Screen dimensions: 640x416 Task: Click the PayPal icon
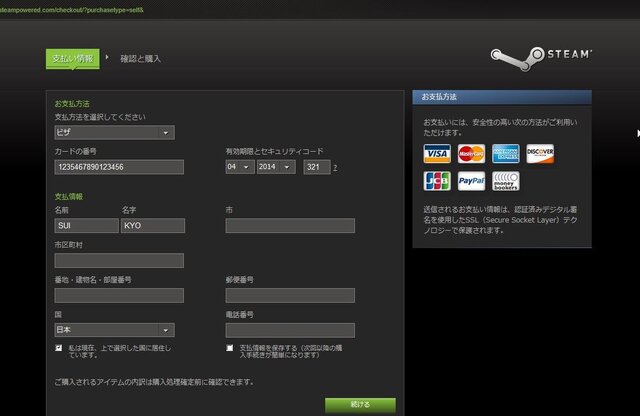tap(471, 181)
